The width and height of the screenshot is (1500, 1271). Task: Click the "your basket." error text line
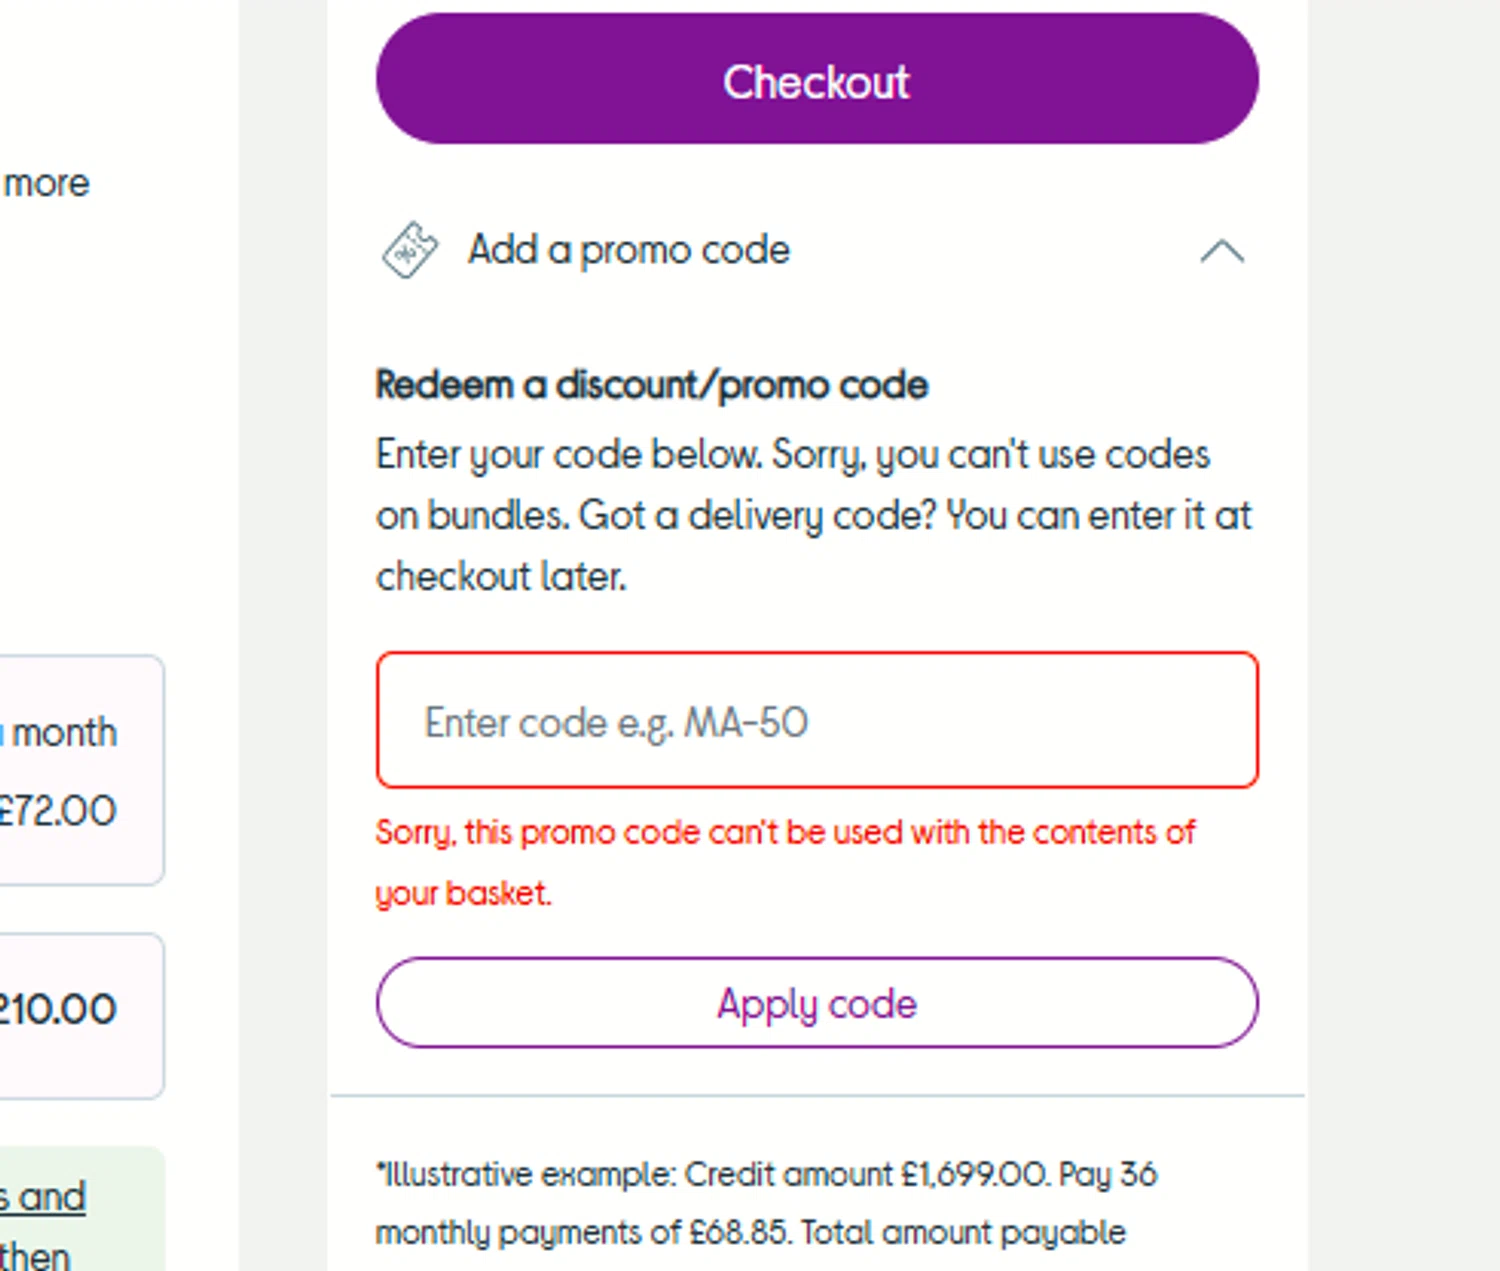pos(463,893)
